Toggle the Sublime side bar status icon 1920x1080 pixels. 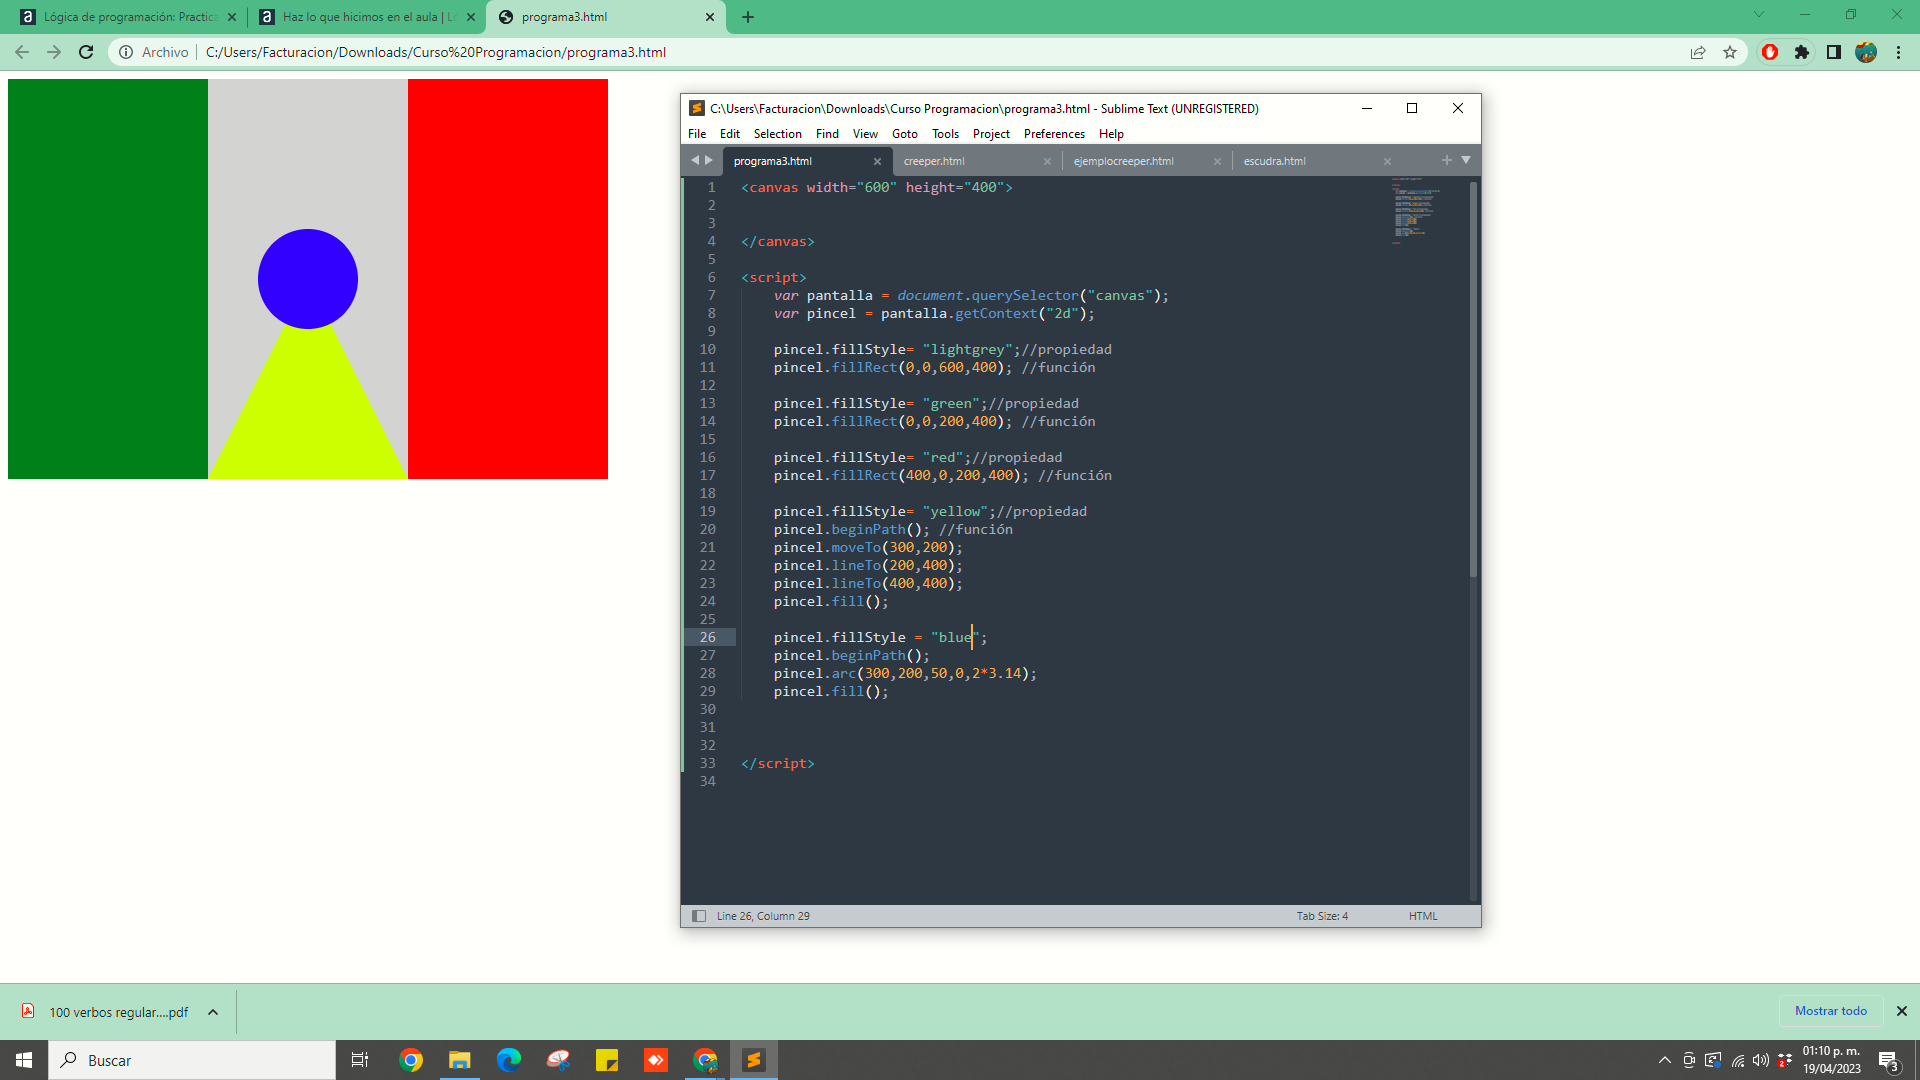click(699, 916)
